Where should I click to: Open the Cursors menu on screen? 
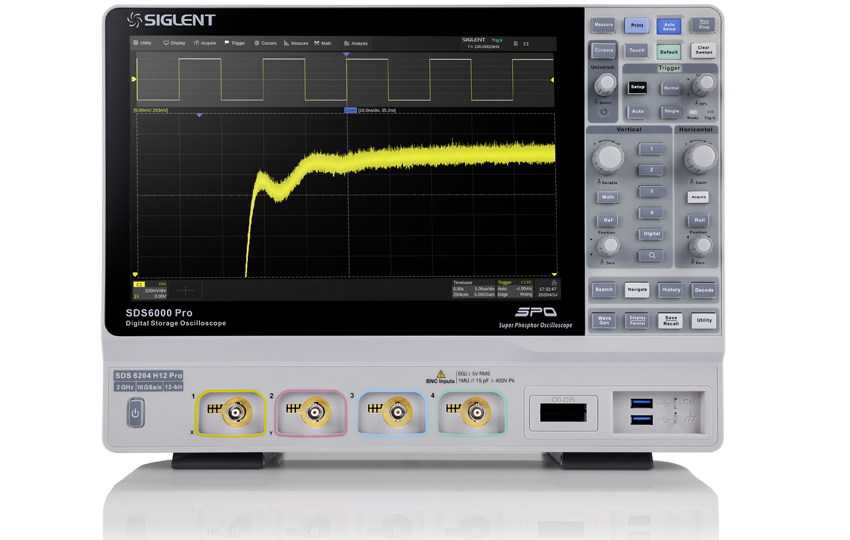click(266, 43)
